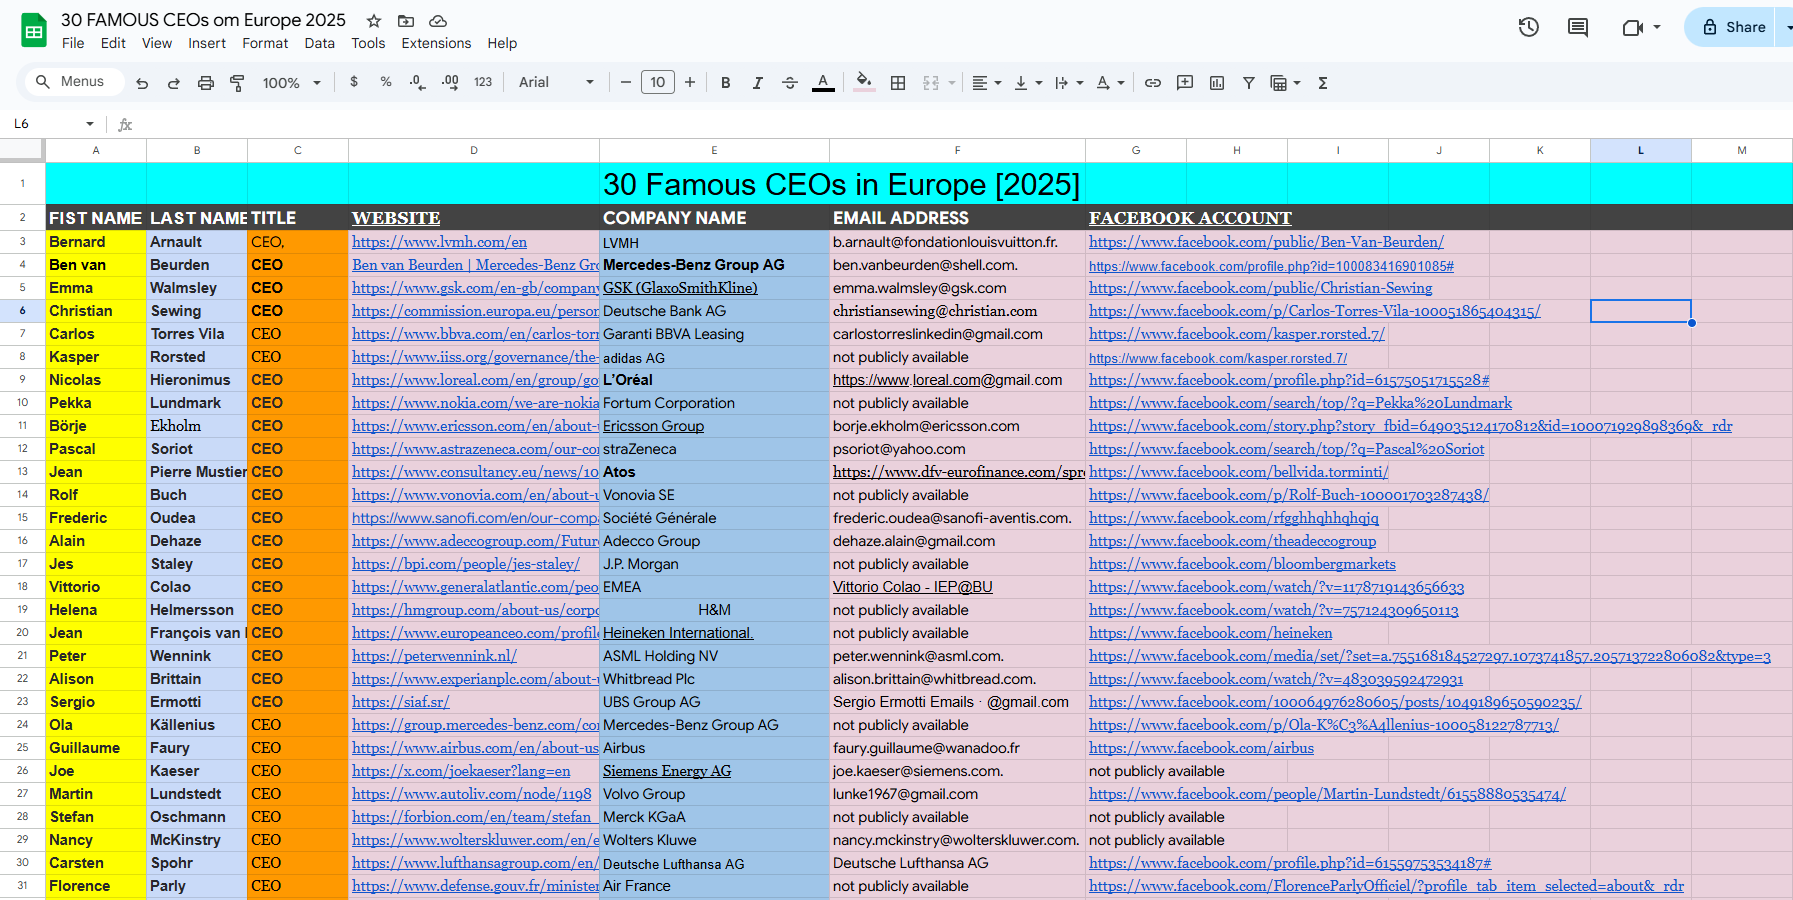Open facebook.com/heineken link
The width and height of the screenshot is (1793, 900).
[x=1210, y=633]
